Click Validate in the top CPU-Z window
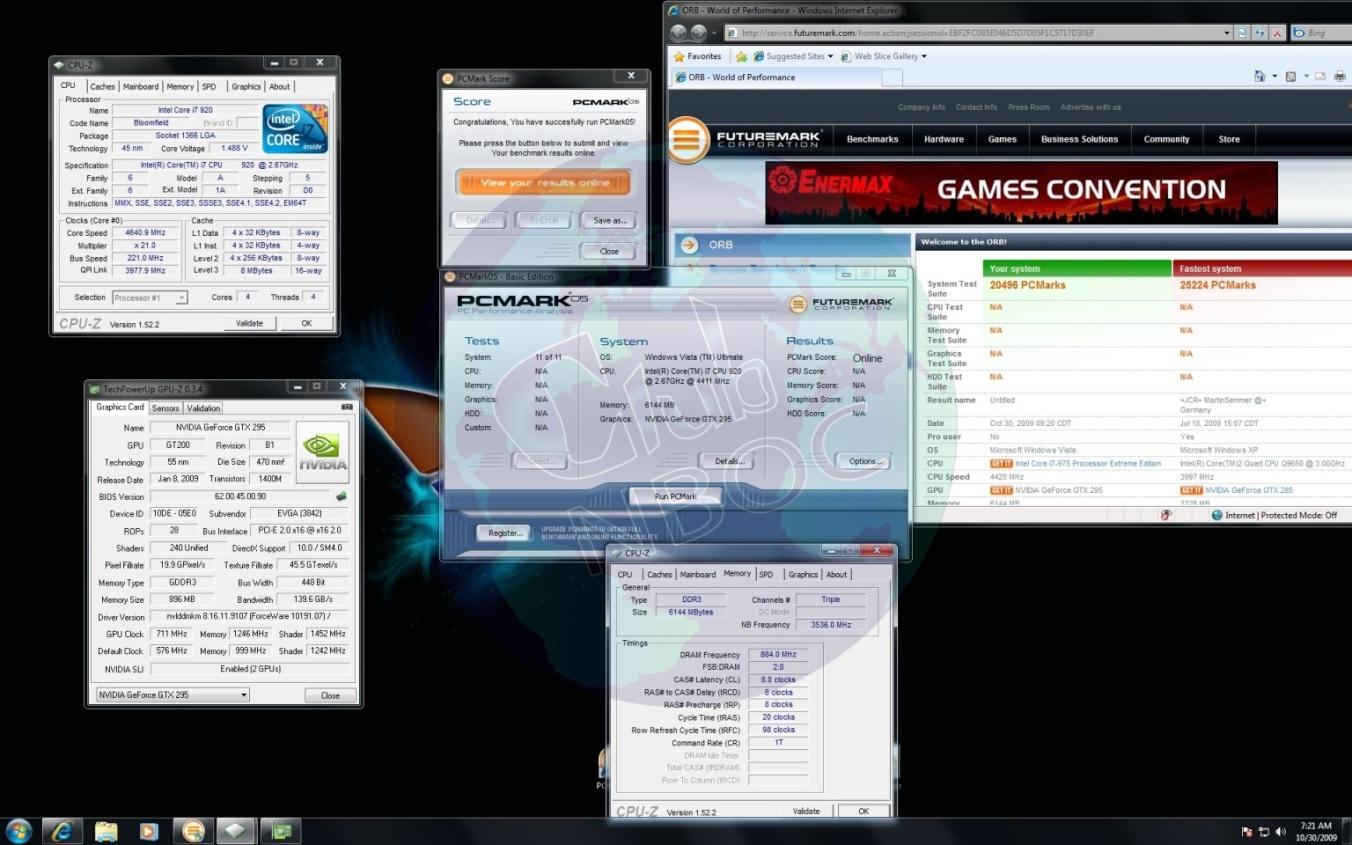Image resolution: width=1352 pixels, height=845 pixels. 249,323
